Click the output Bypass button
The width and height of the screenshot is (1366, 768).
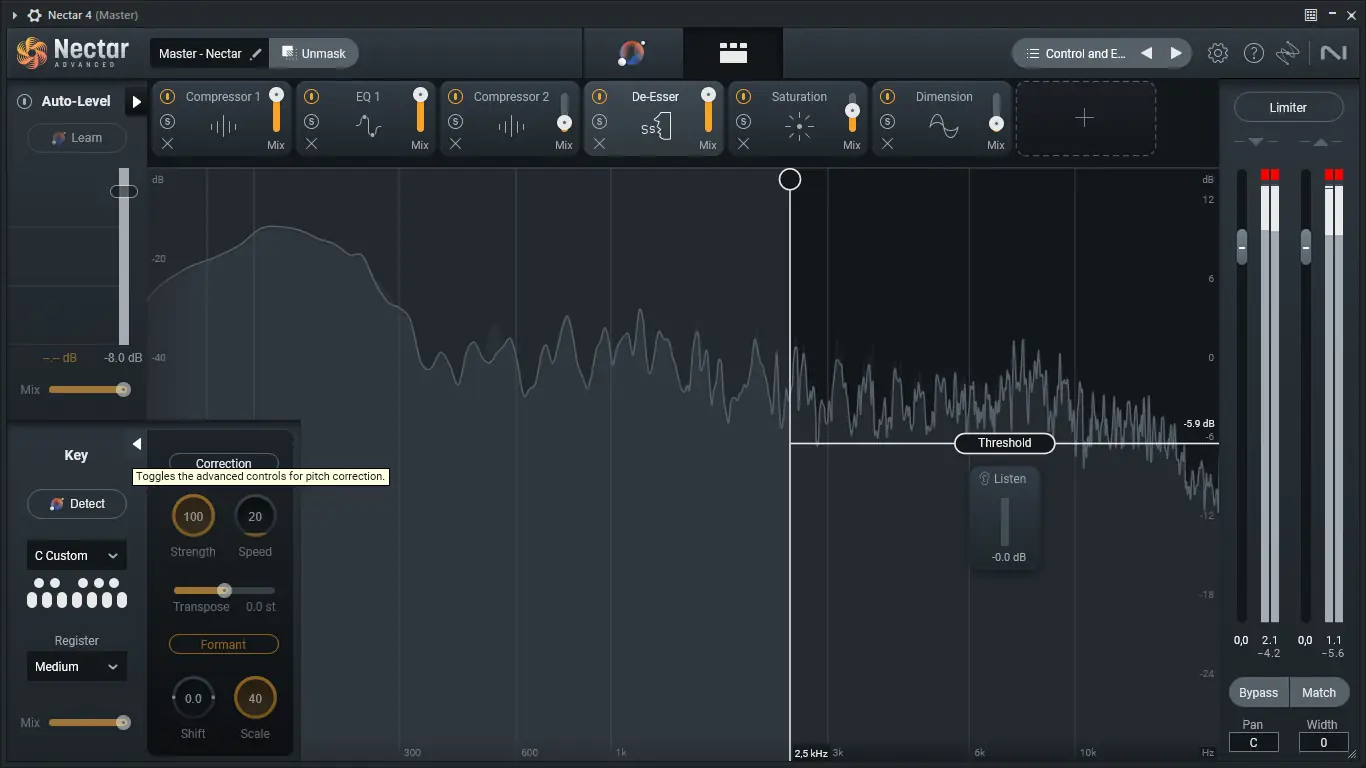tap(1258, 692)
